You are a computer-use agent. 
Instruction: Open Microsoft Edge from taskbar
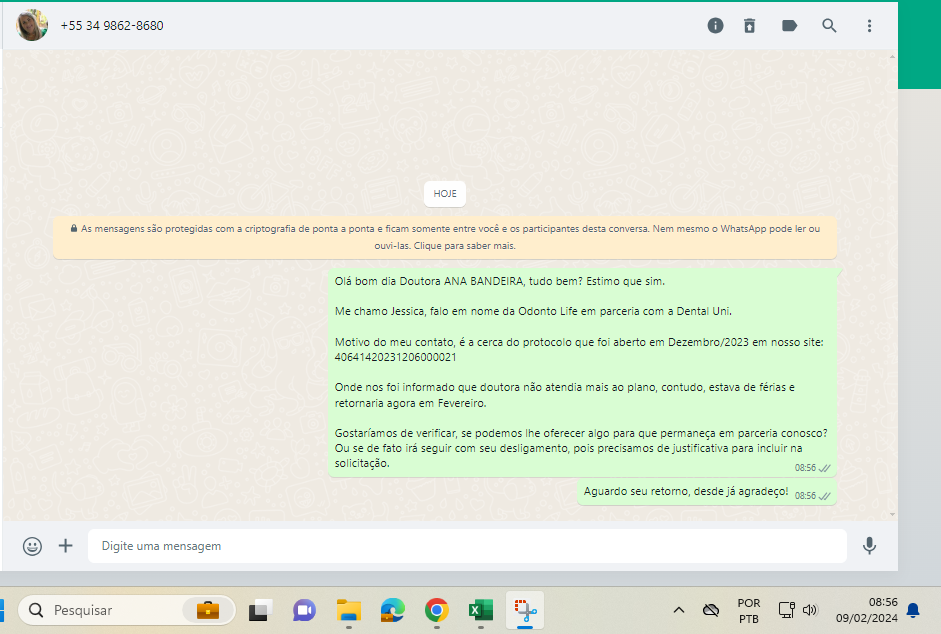click(x=392, y=610)
